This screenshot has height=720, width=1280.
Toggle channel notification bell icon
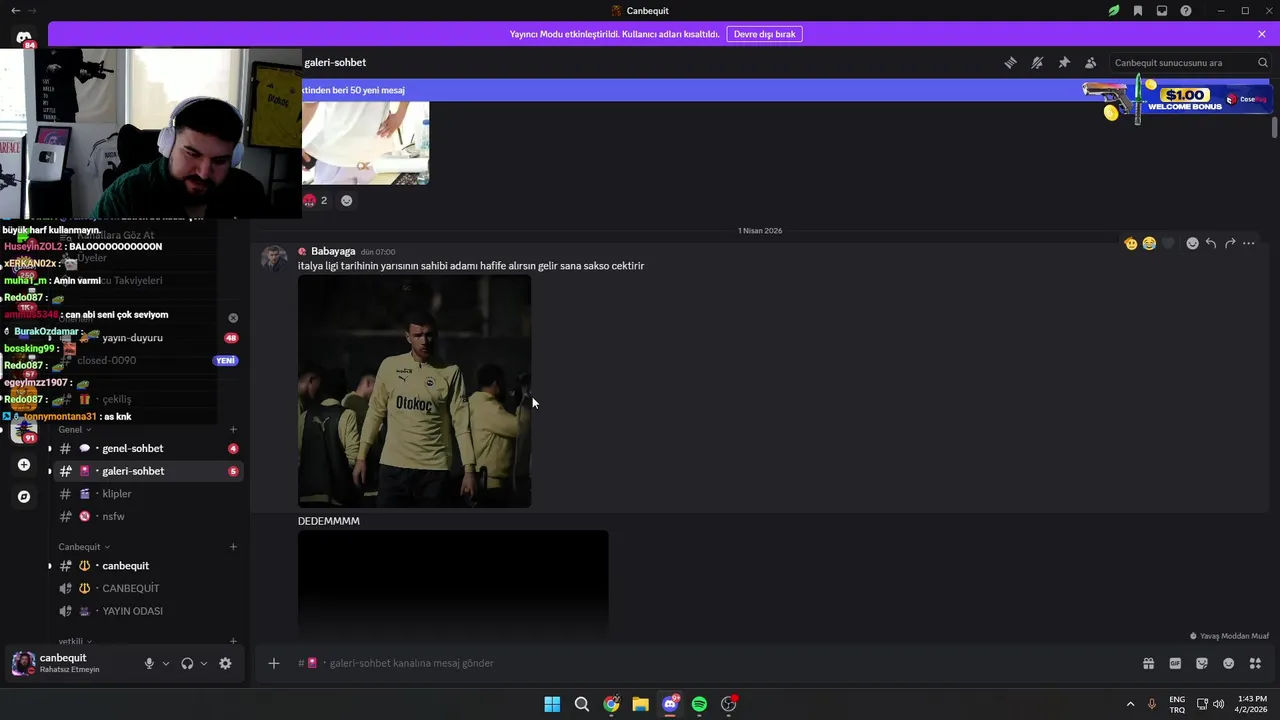coord(1037,62)
